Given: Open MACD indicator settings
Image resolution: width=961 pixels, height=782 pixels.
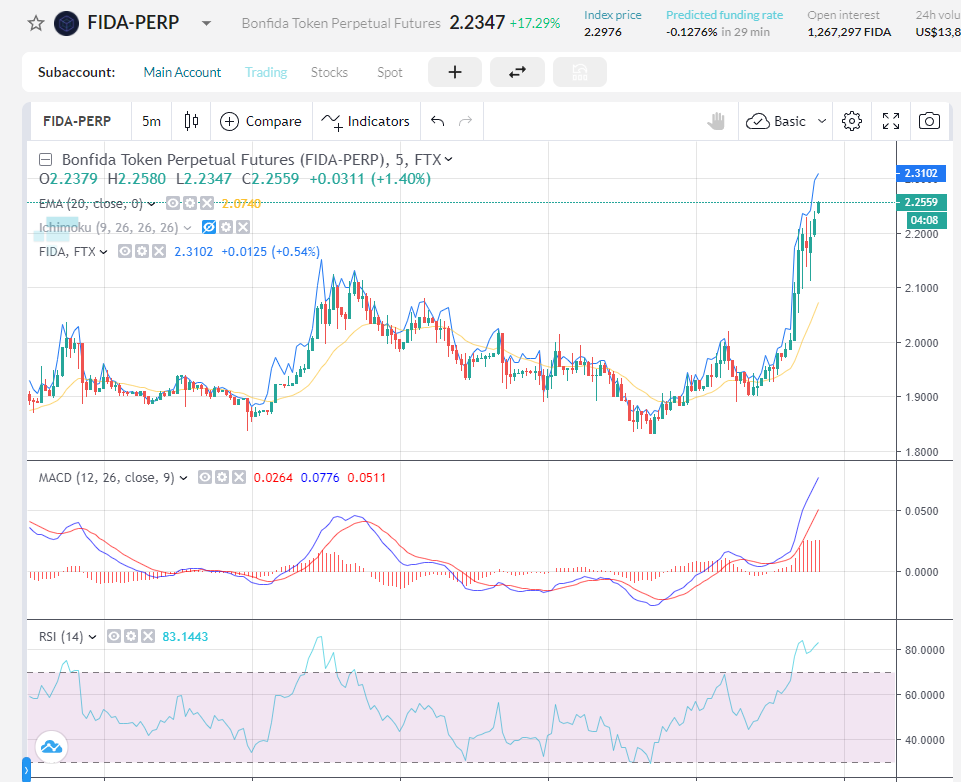Looking at the screenshot, I should coord(222,477).
